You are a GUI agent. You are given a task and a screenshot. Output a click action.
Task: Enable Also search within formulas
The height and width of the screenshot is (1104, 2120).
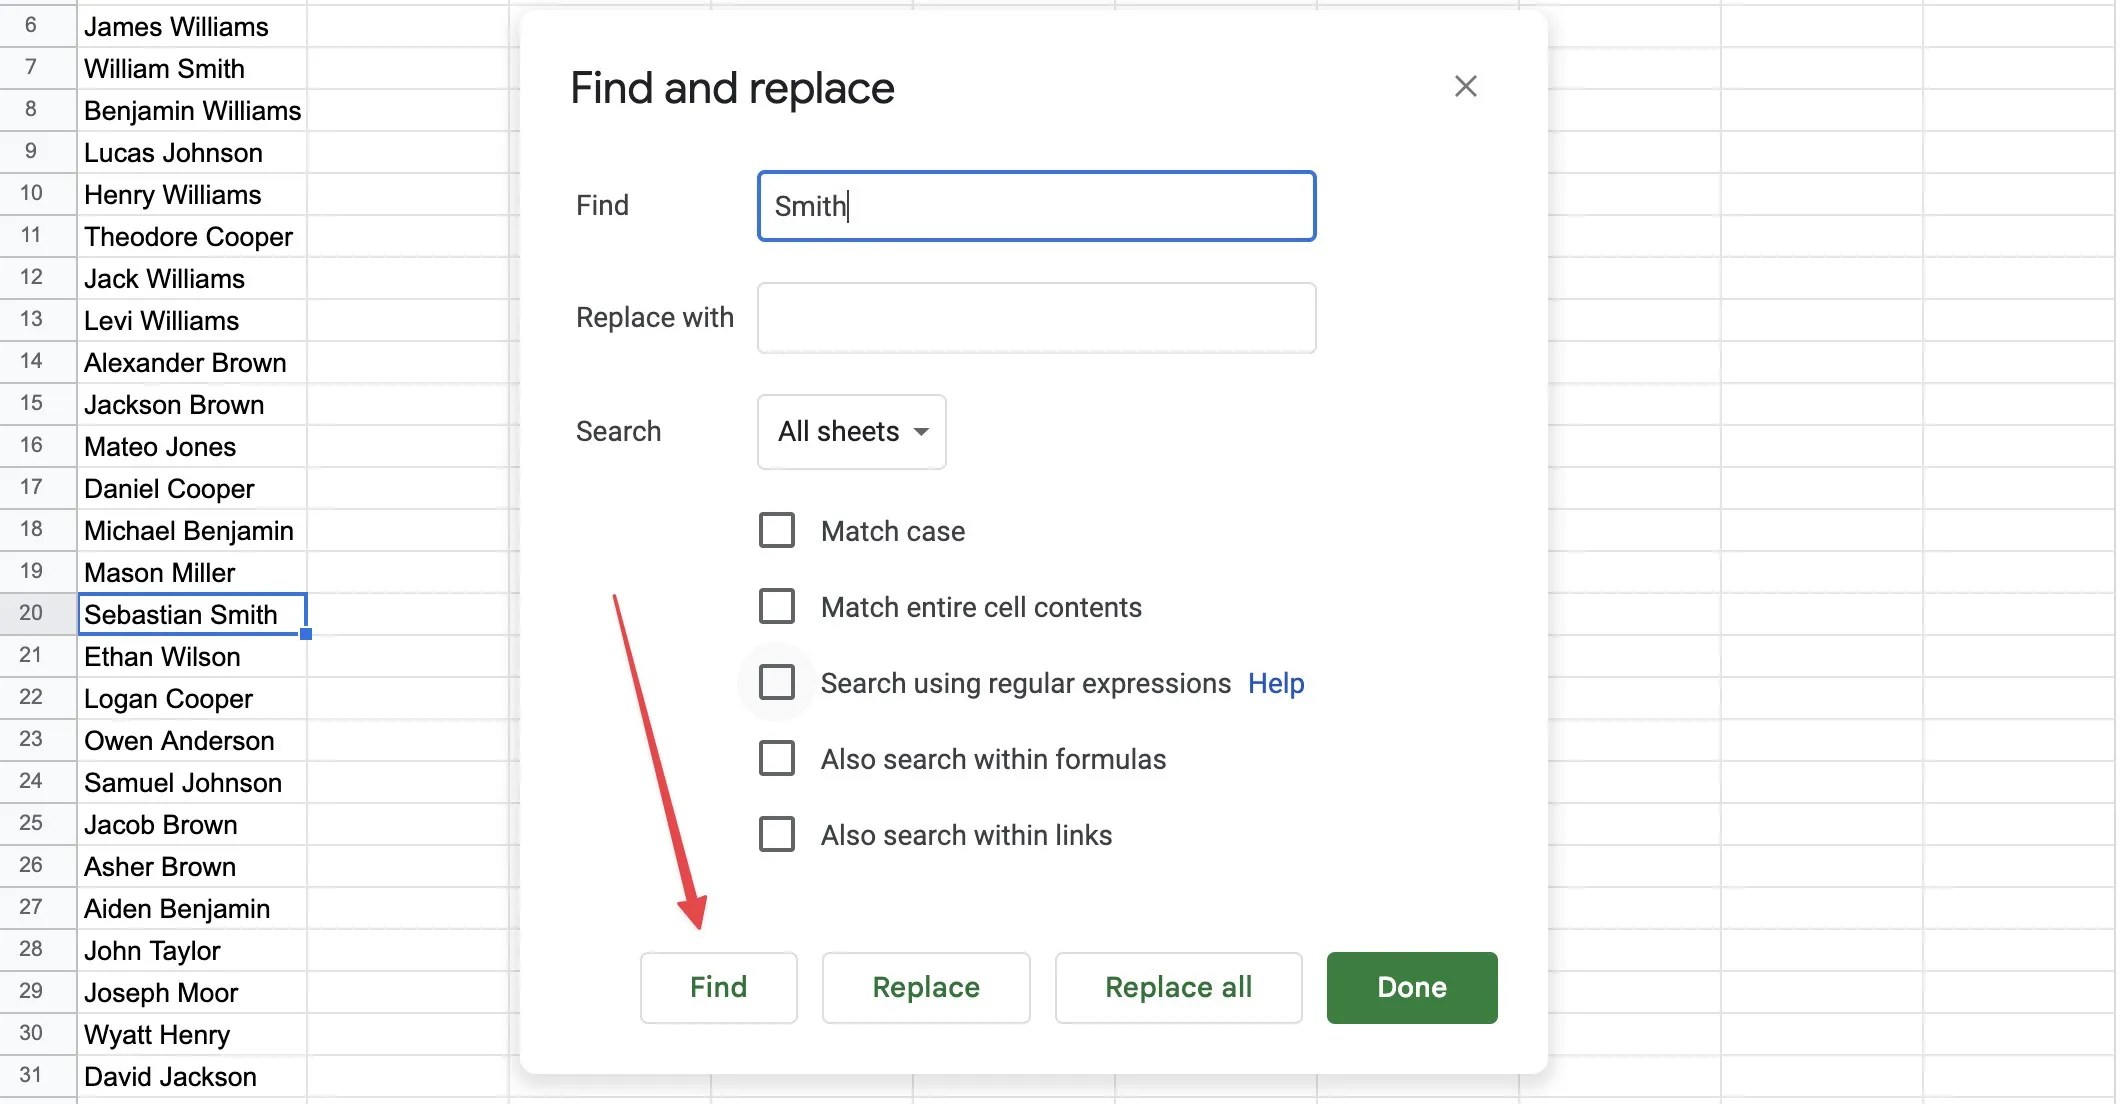[776, 758]
